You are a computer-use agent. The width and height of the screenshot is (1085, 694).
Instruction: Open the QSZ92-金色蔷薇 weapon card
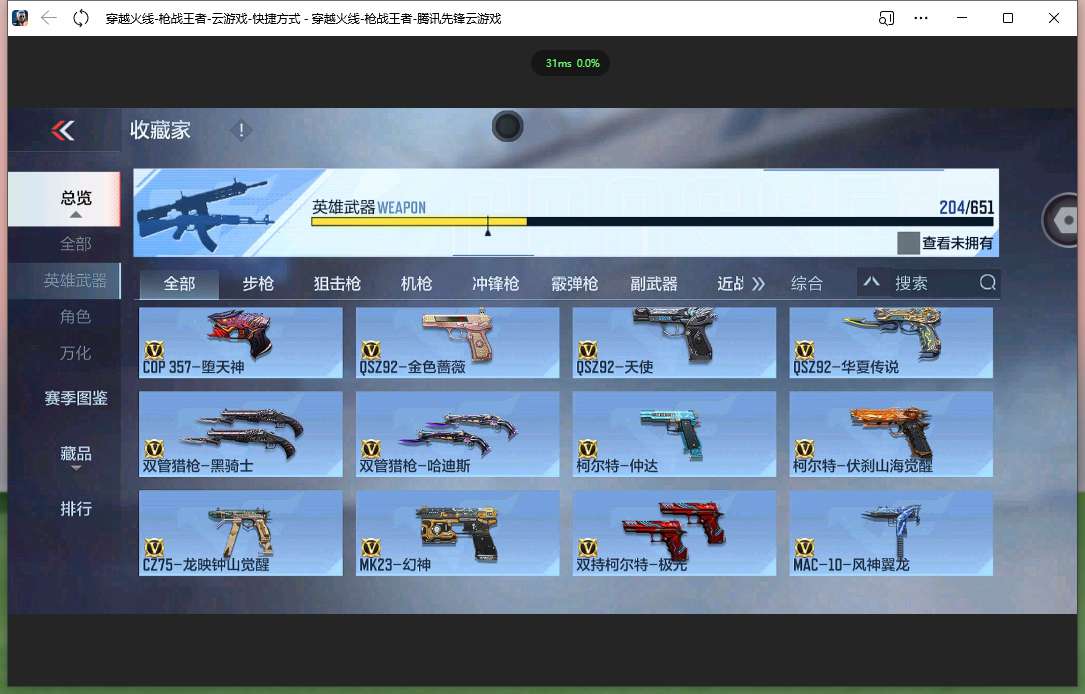point(457,343)
